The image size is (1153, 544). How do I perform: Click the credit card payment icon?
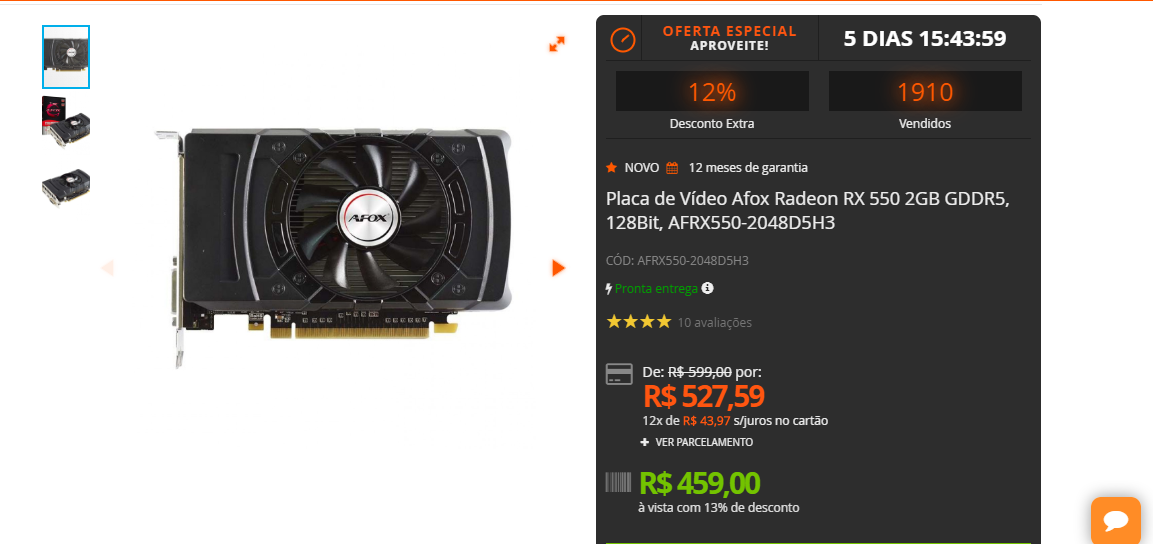619,374
